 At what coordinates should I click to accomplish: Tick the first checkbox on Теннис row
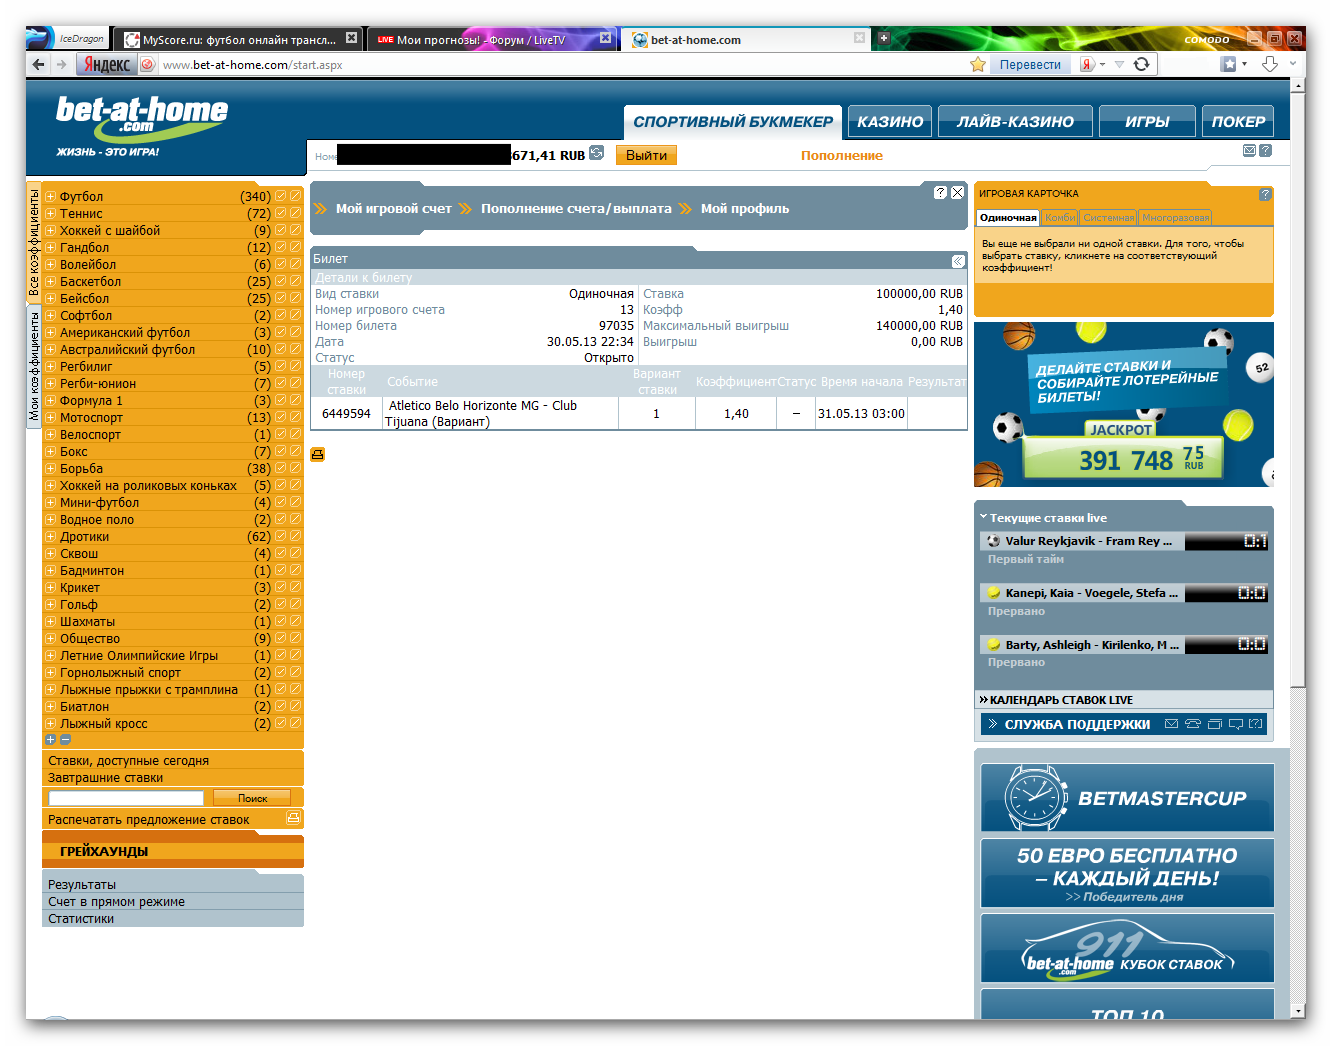tap(281, 213)
